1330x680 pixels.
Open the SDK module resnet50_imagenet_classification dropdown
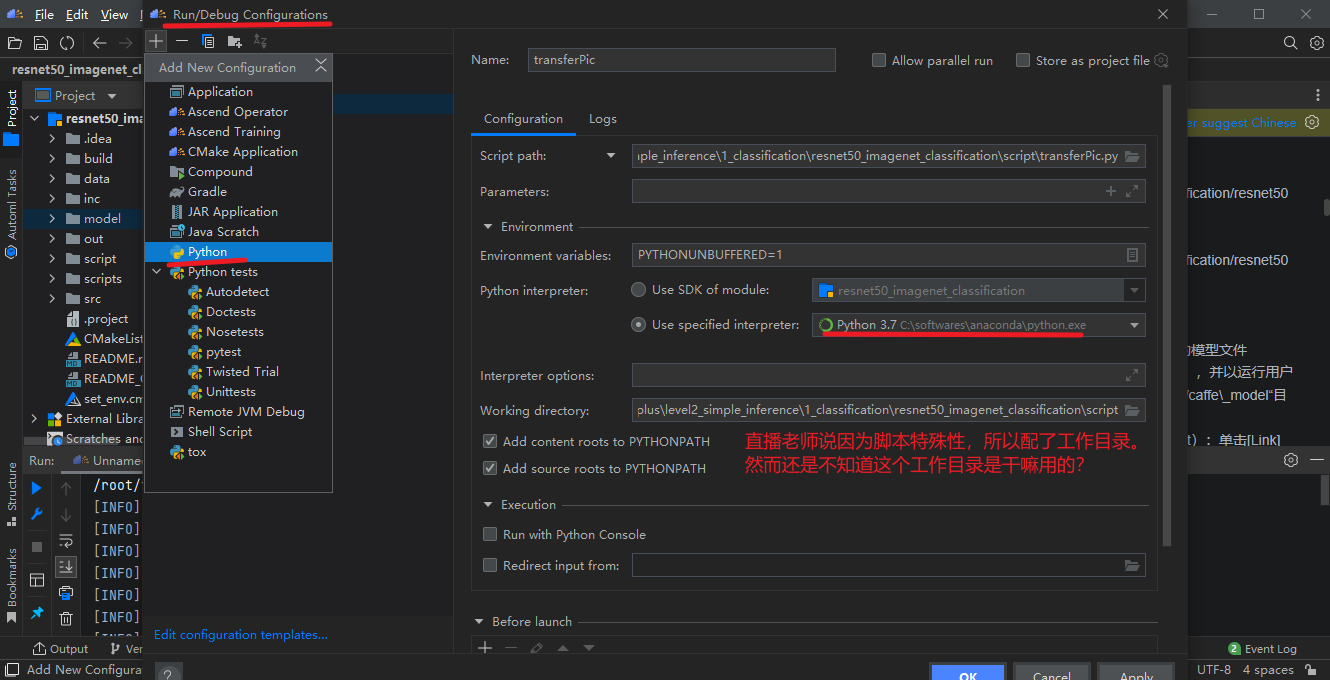pyautogui.click(x=1135, y=291)
